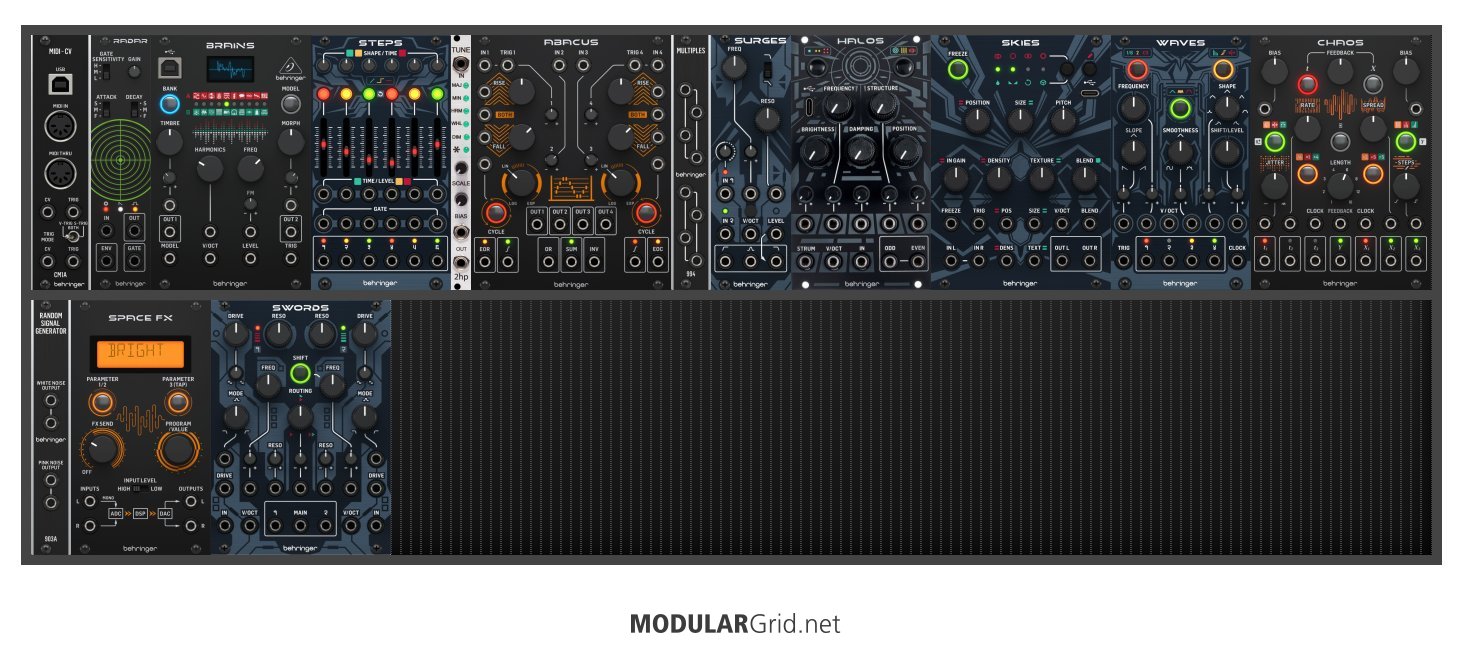Turn the Halos DAMPING knob
This screenshot has height=645, width=1472.
pos(860,149)
